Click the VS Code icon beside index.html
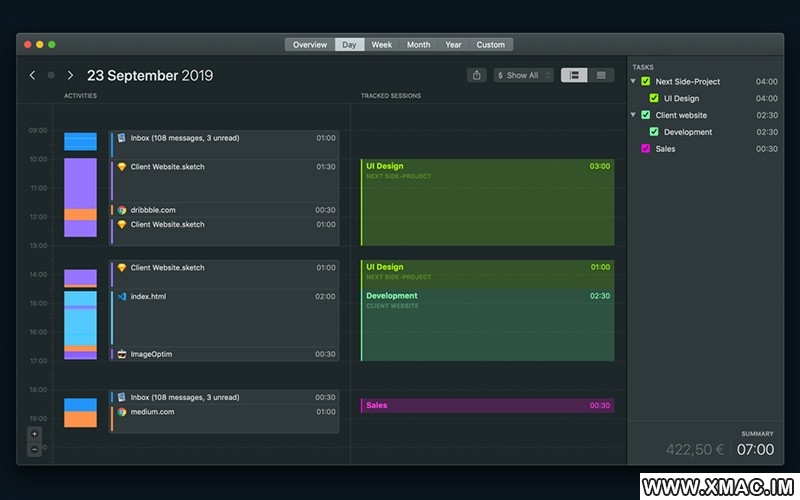This screenshot has width=800, height=500. (121, 297)
